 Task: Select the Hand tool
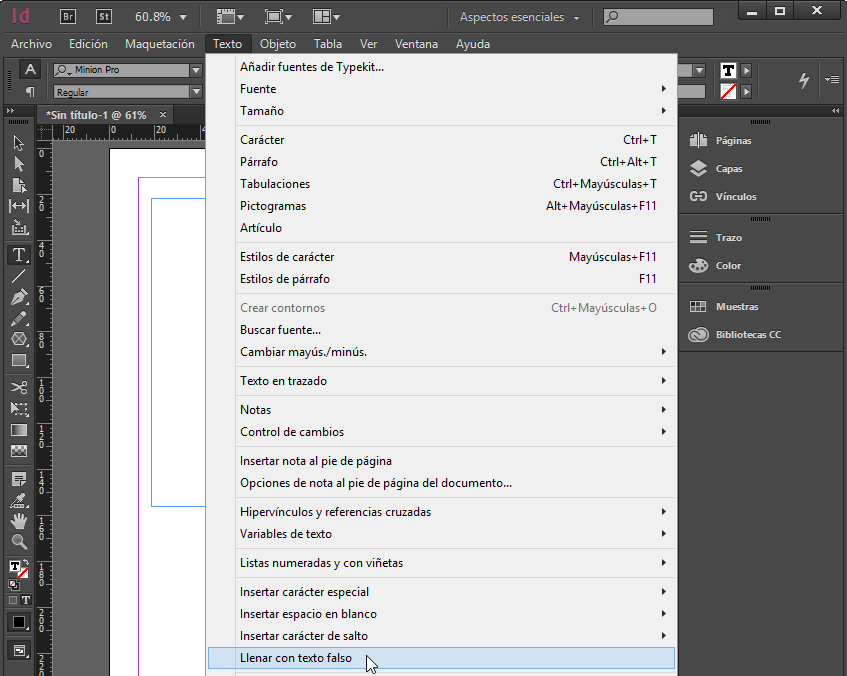(17, 521)
